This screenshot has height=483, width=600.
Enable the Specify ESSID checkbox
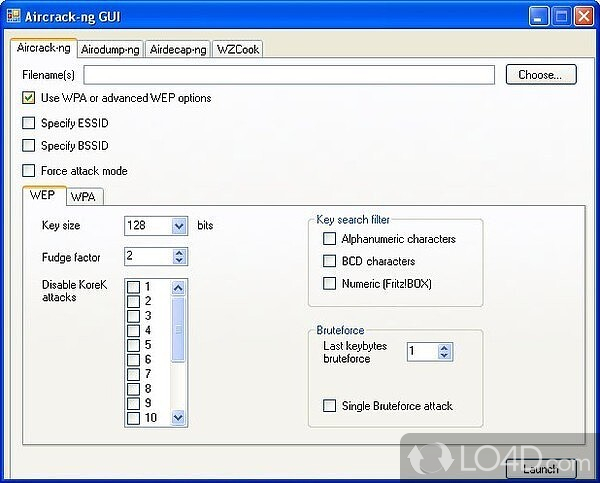[x=29, y=123]
